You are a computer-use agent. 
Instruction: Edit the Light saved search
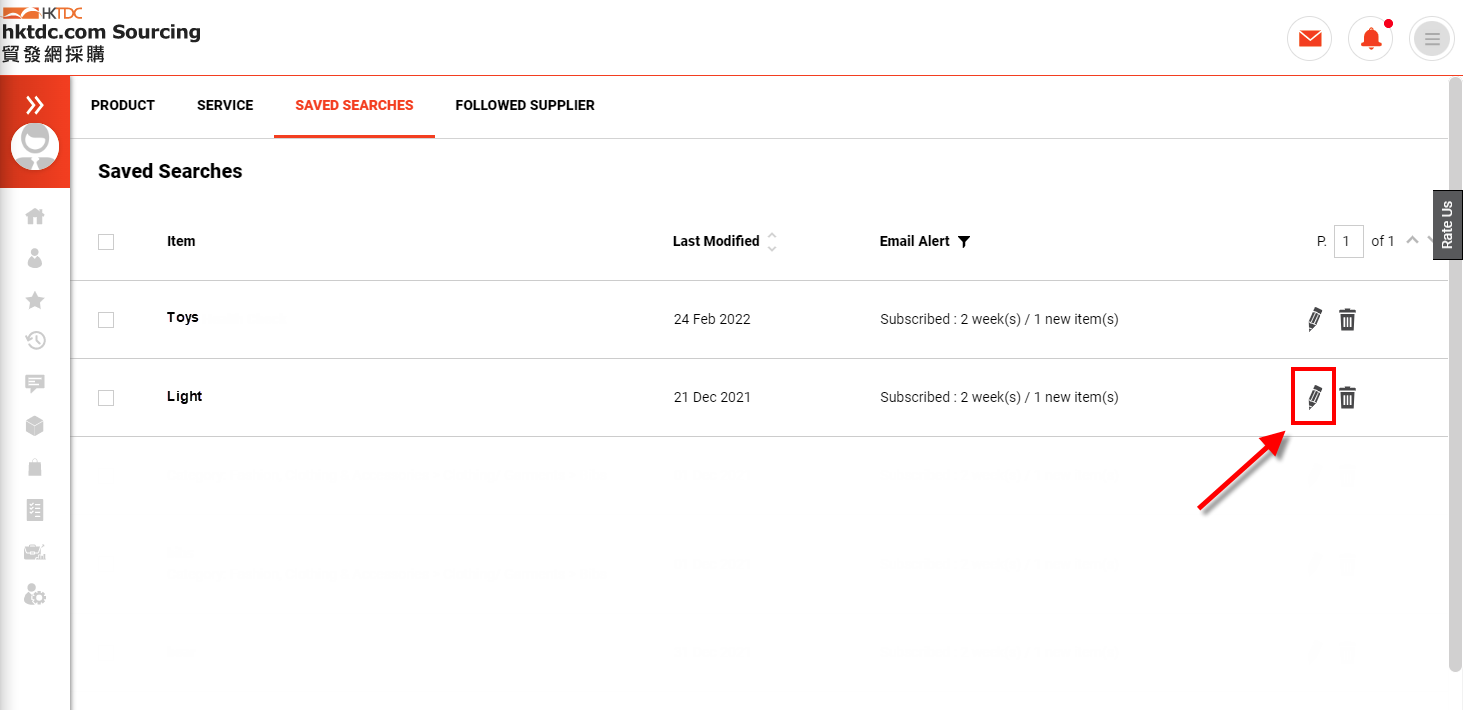tap(1314, 397)
